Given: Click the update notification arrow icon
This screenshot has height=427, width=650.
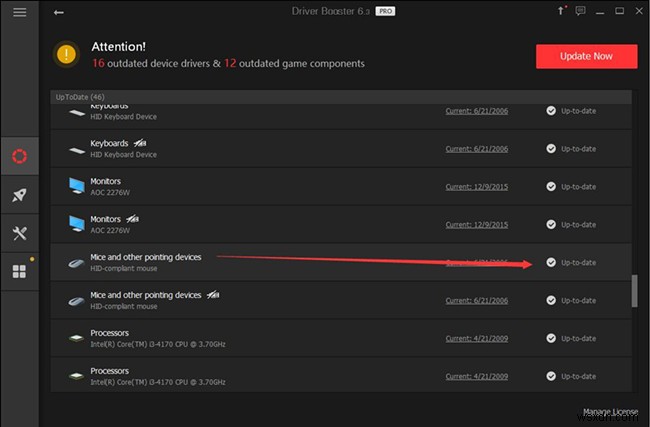Looking at the screenshot, I should (x=562, y=12).
